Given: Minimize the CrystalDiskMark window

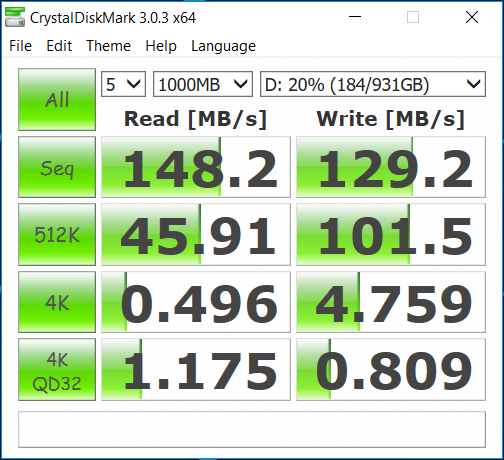Looking at the screenshot, I should coord(355,17).
